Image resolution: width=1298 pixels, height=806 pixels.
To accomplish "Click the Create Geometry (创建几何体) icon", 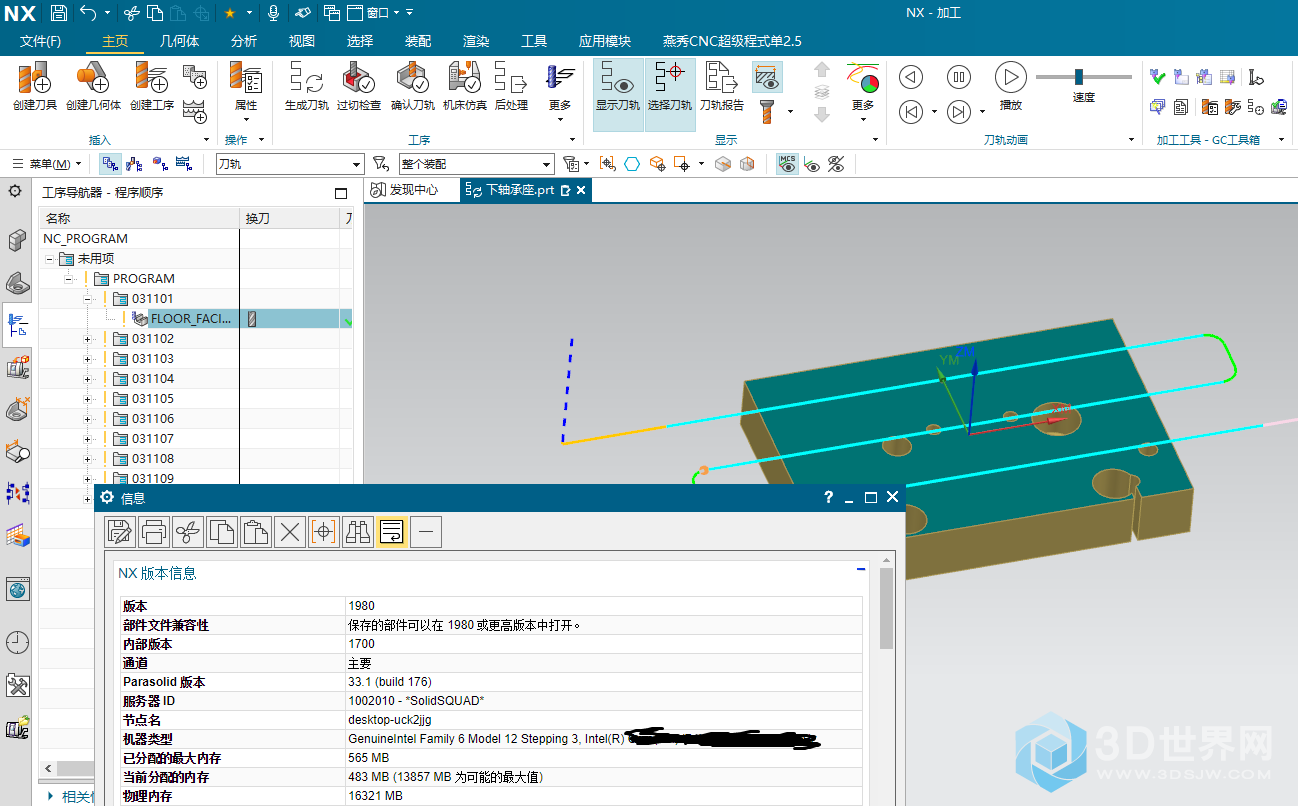I will click(x=93, y=84).
